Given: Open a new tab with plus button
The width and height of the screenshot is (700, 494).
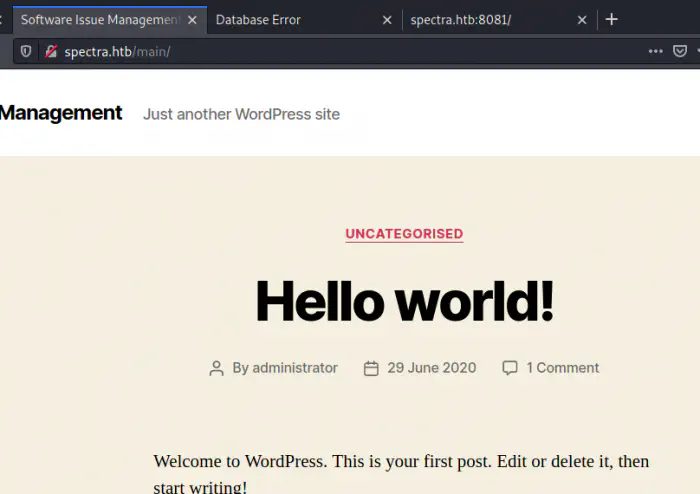Looking at the screenshot, I should (612, 19).
